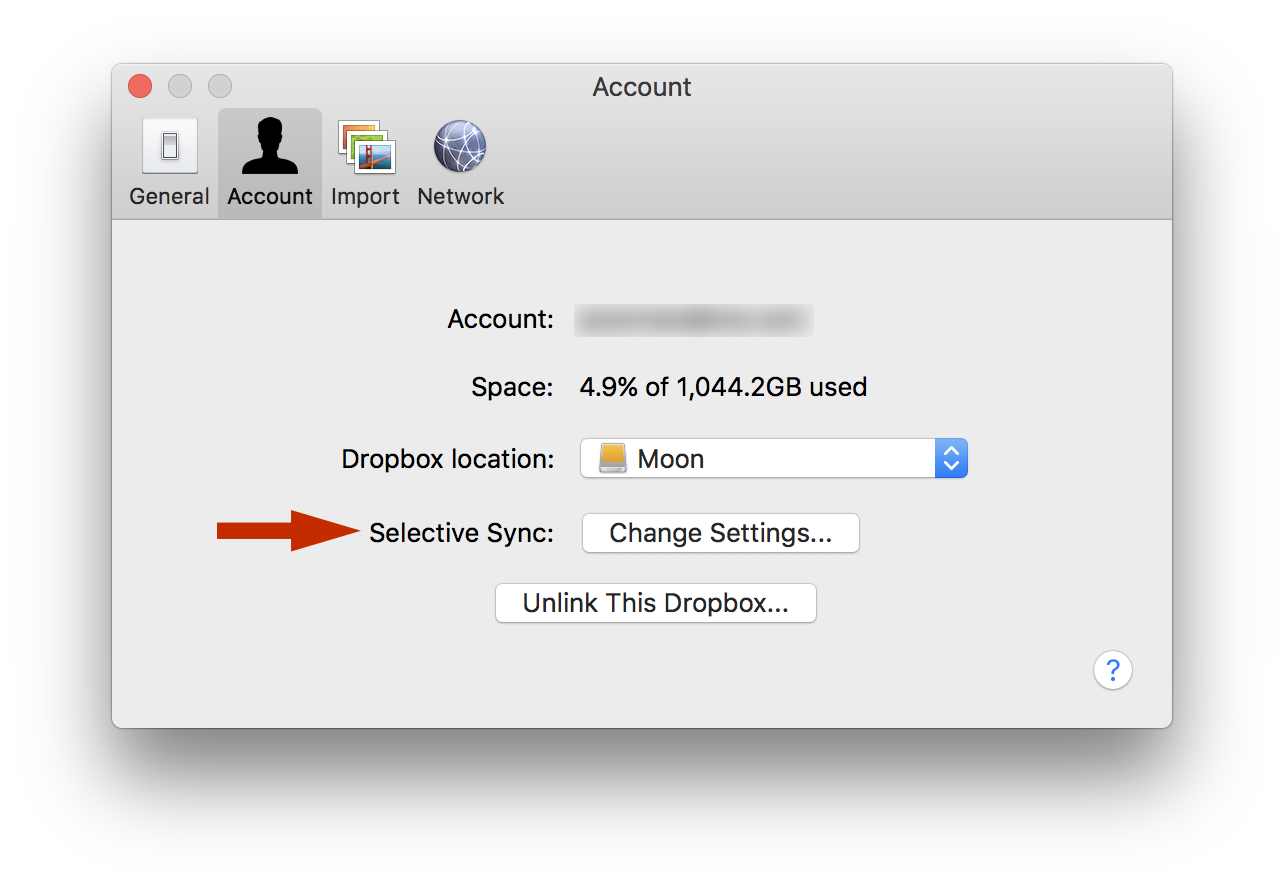Click the blurred account email address

[694, 320]
